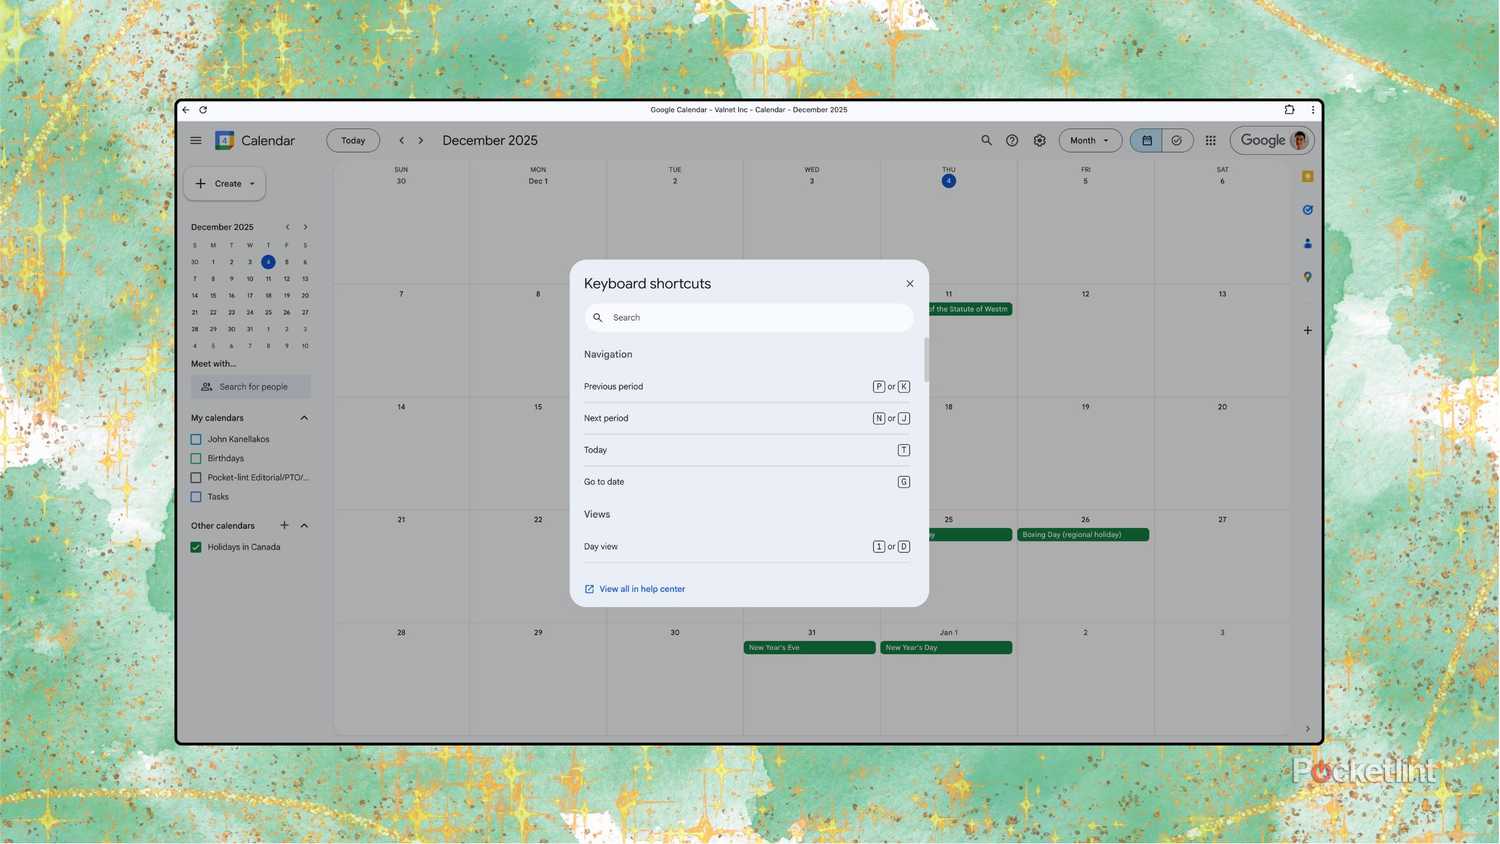Screen dimensions: 1500x844
Task: Open Contacts from the side panel
Action: (x=1307, y=243)
